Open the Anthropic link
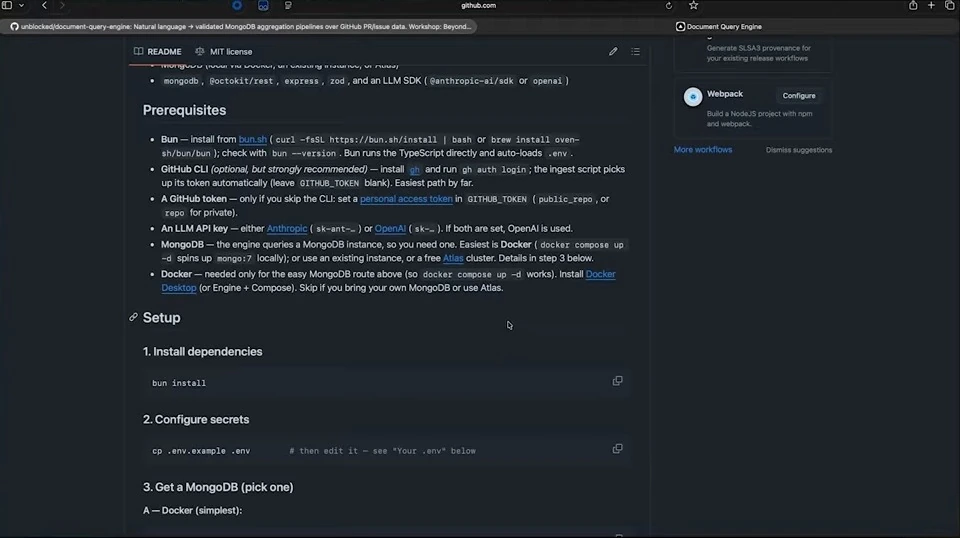 tap(287, 228)
